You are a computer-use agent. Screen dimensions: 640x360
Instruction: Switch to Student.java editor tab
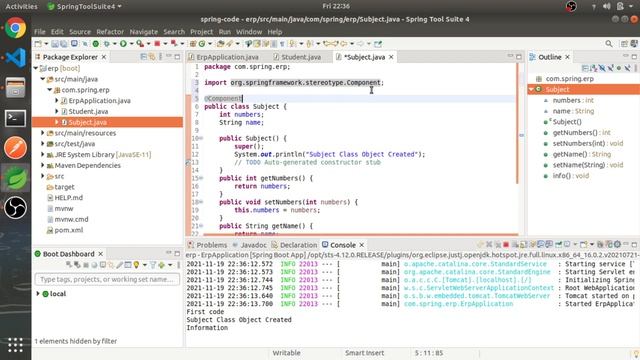[x=297, y=57]
